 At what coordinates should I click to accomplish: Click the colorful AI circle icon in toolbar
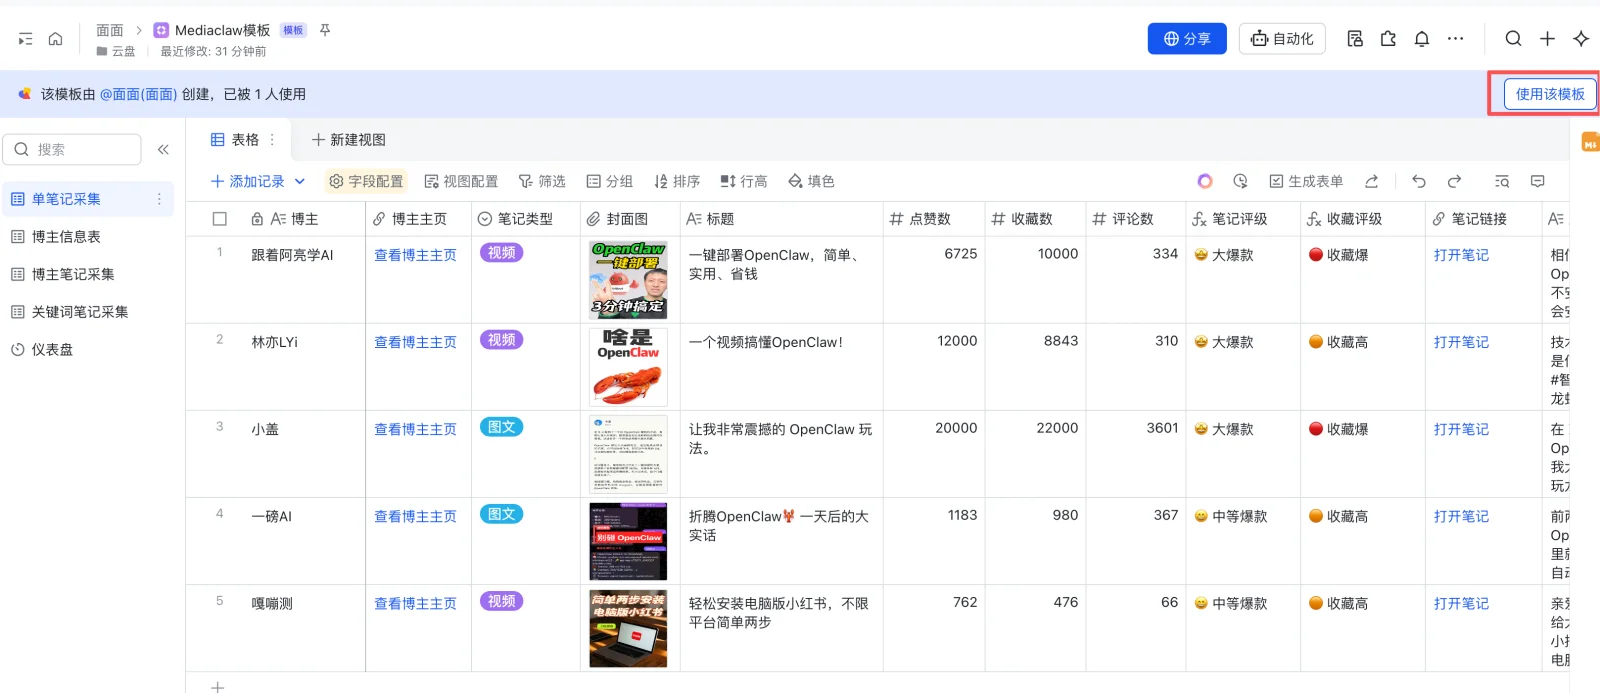[x=1205, y=181]
